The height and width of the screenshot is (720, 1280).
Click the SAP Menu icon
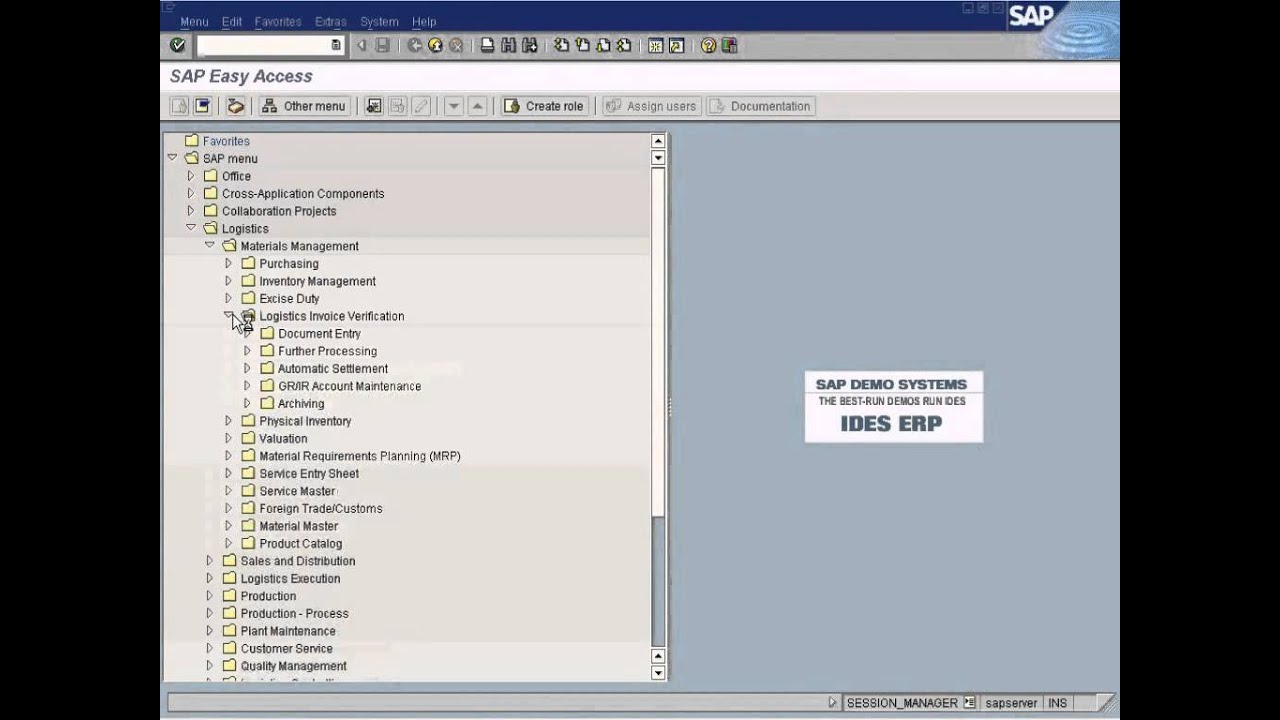click(202, 106)
